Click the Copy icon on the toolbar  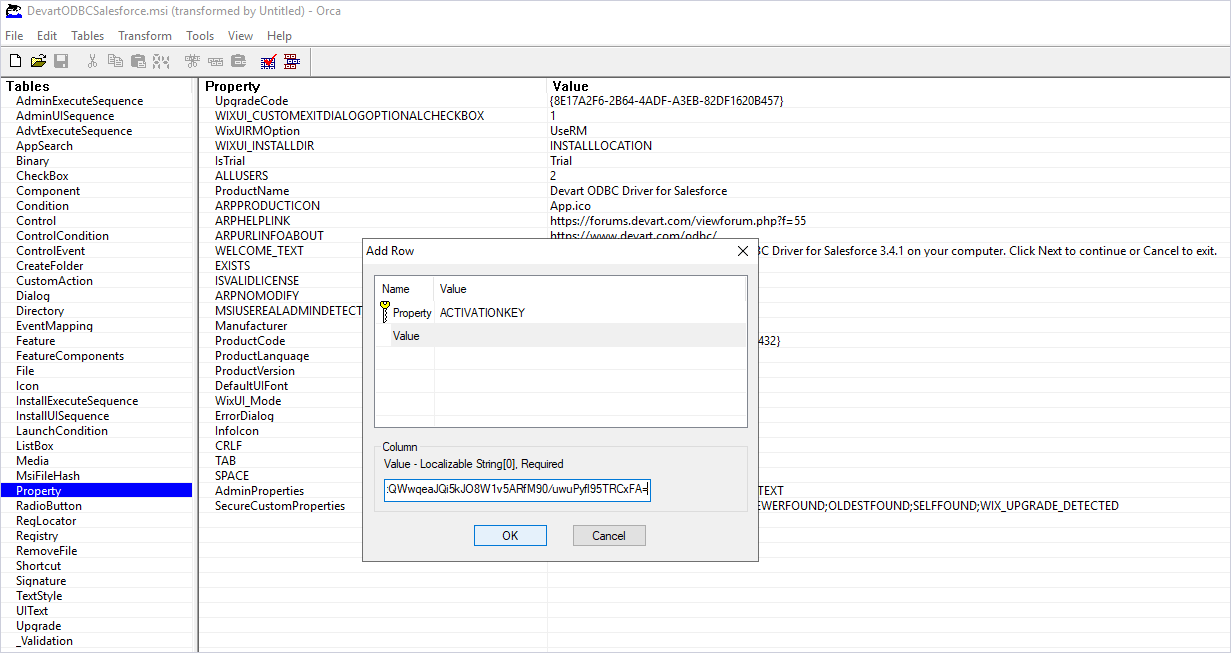click(114, 60)
